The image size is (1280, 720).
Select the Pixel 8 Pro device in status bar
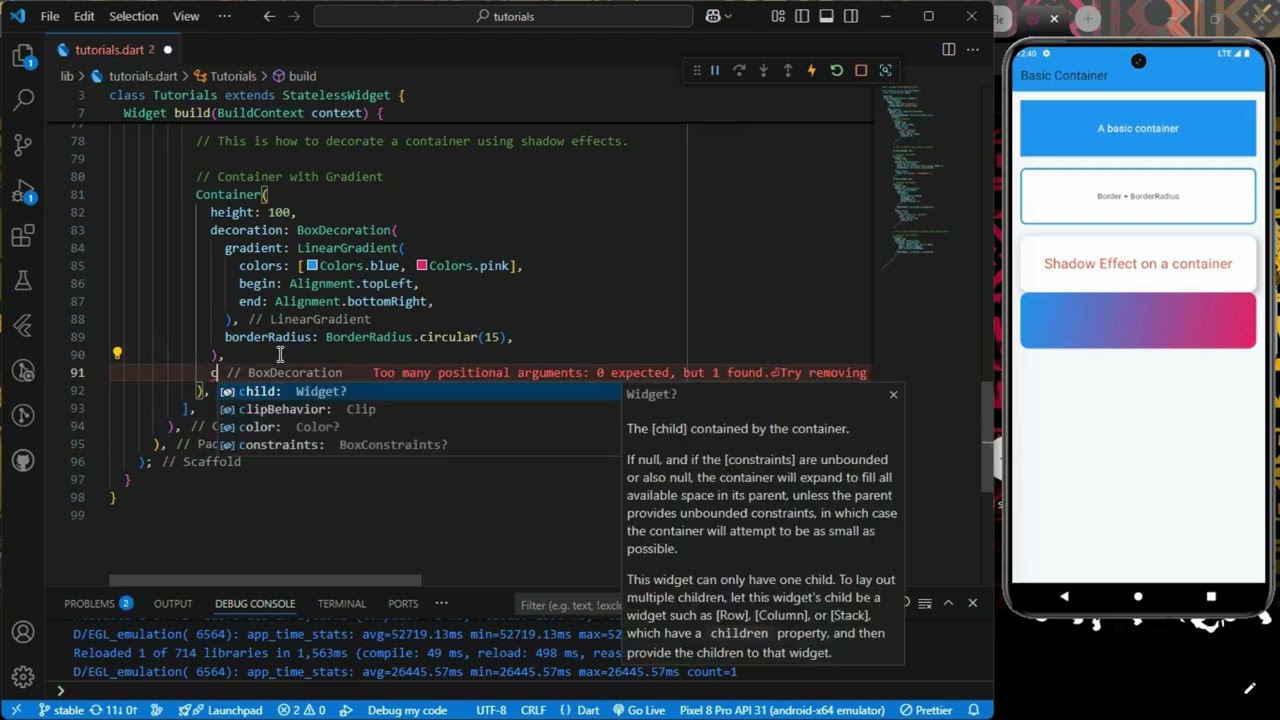coord(782,710)
